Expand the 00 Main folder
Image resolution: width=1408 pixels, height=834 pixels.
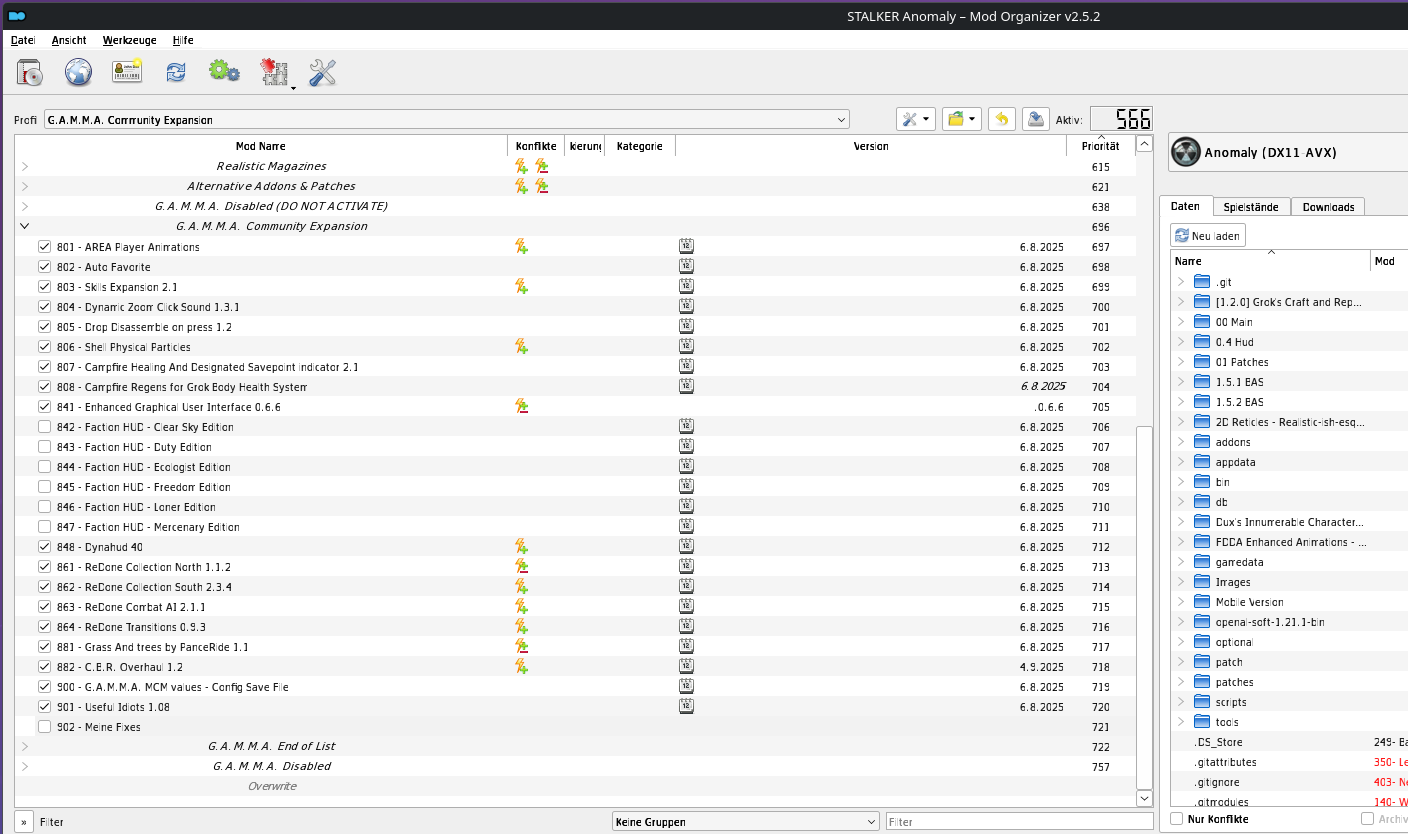point(1181,322)
